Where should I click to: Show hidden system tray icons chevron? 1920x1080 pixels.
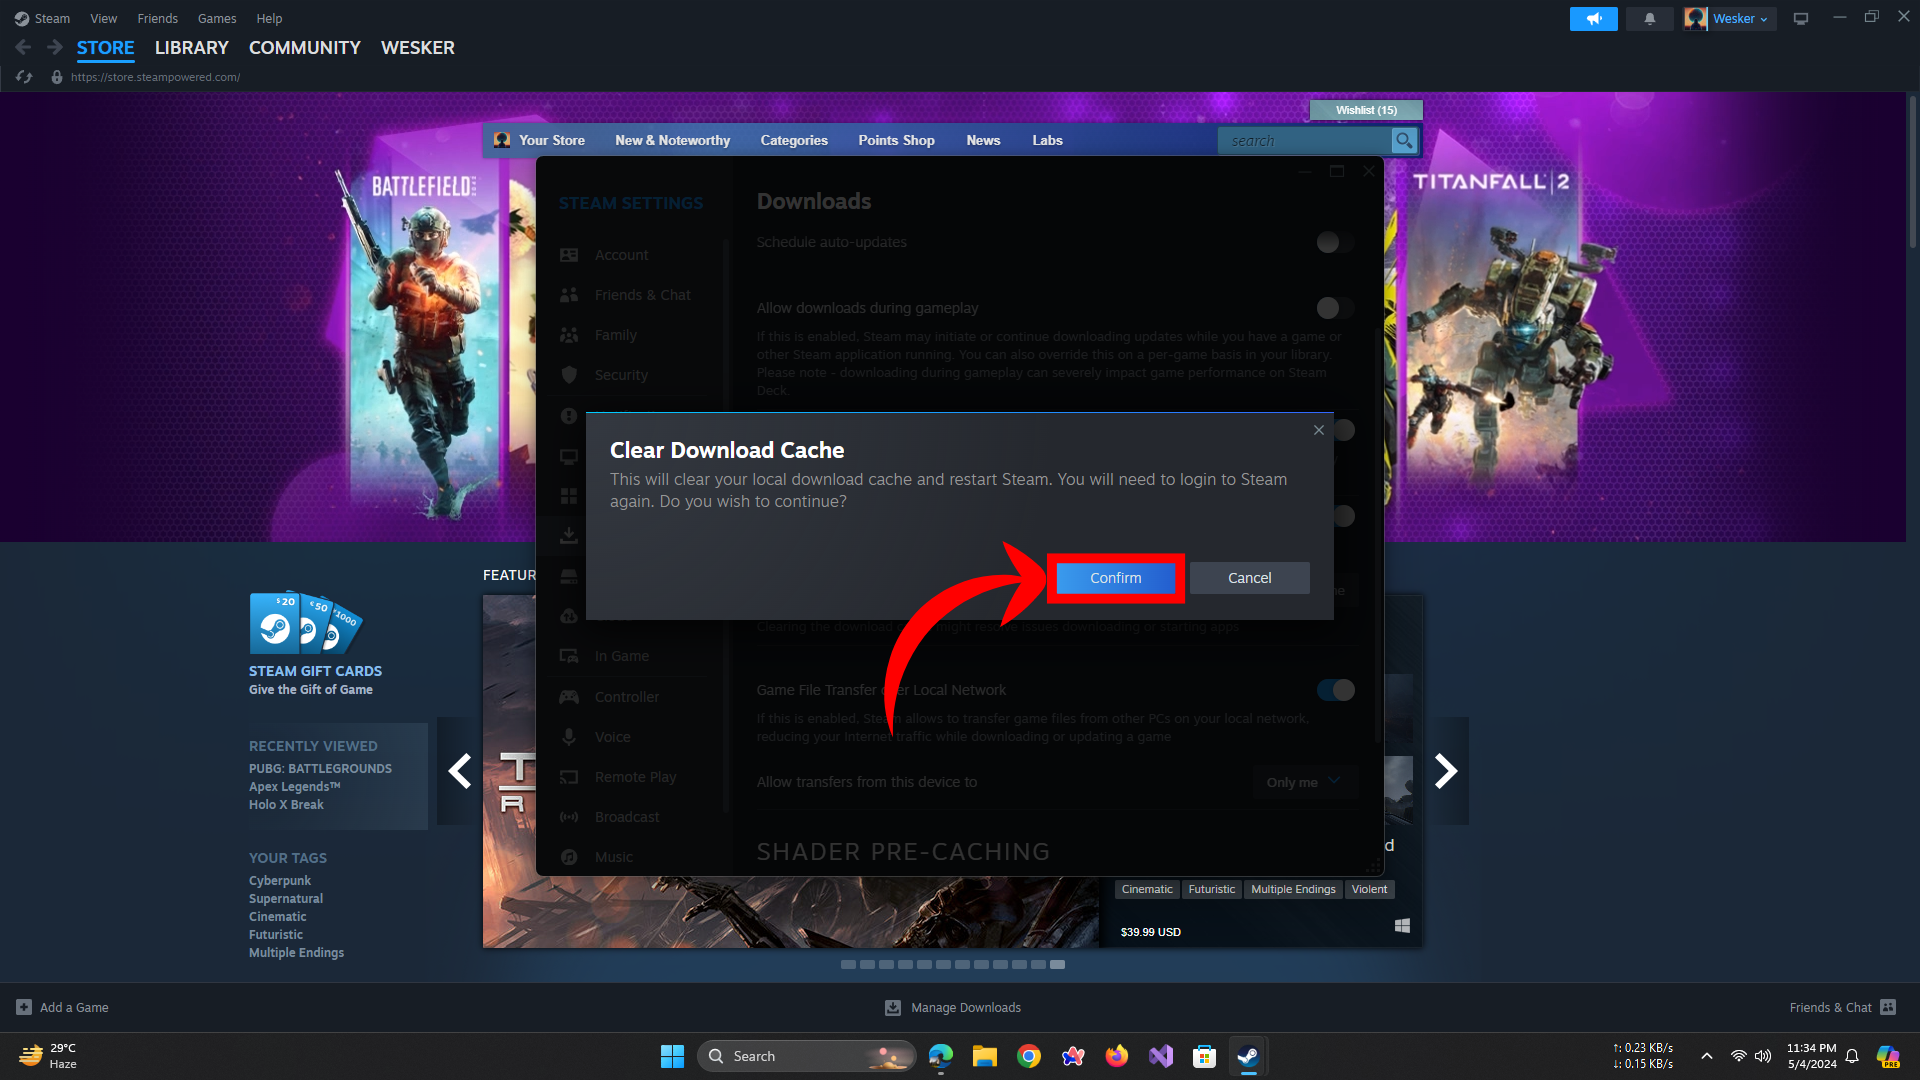point(1707,1056)
